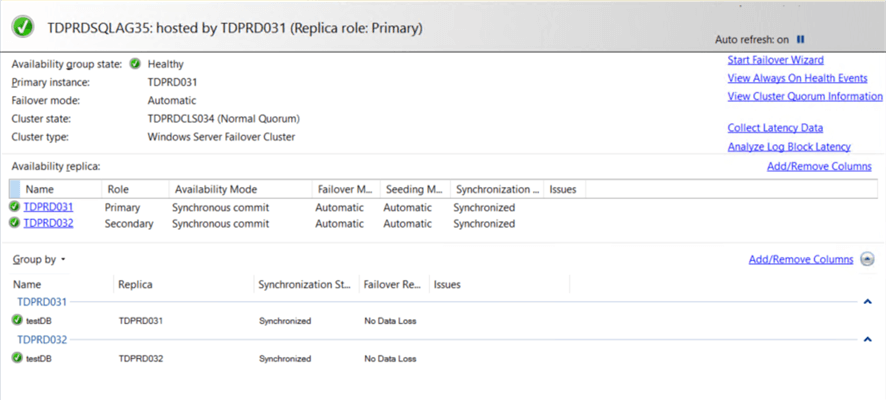View Cluster Quorum Information
886x400 pixels.
pos(804,96)
